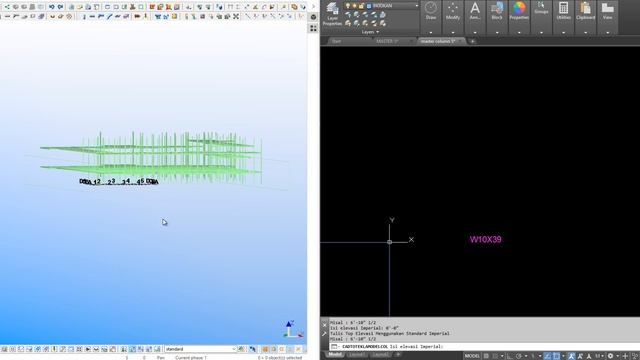This screenshot has width=640, height=360.
Task: Open the Block panel
Action: click(497, 11)
